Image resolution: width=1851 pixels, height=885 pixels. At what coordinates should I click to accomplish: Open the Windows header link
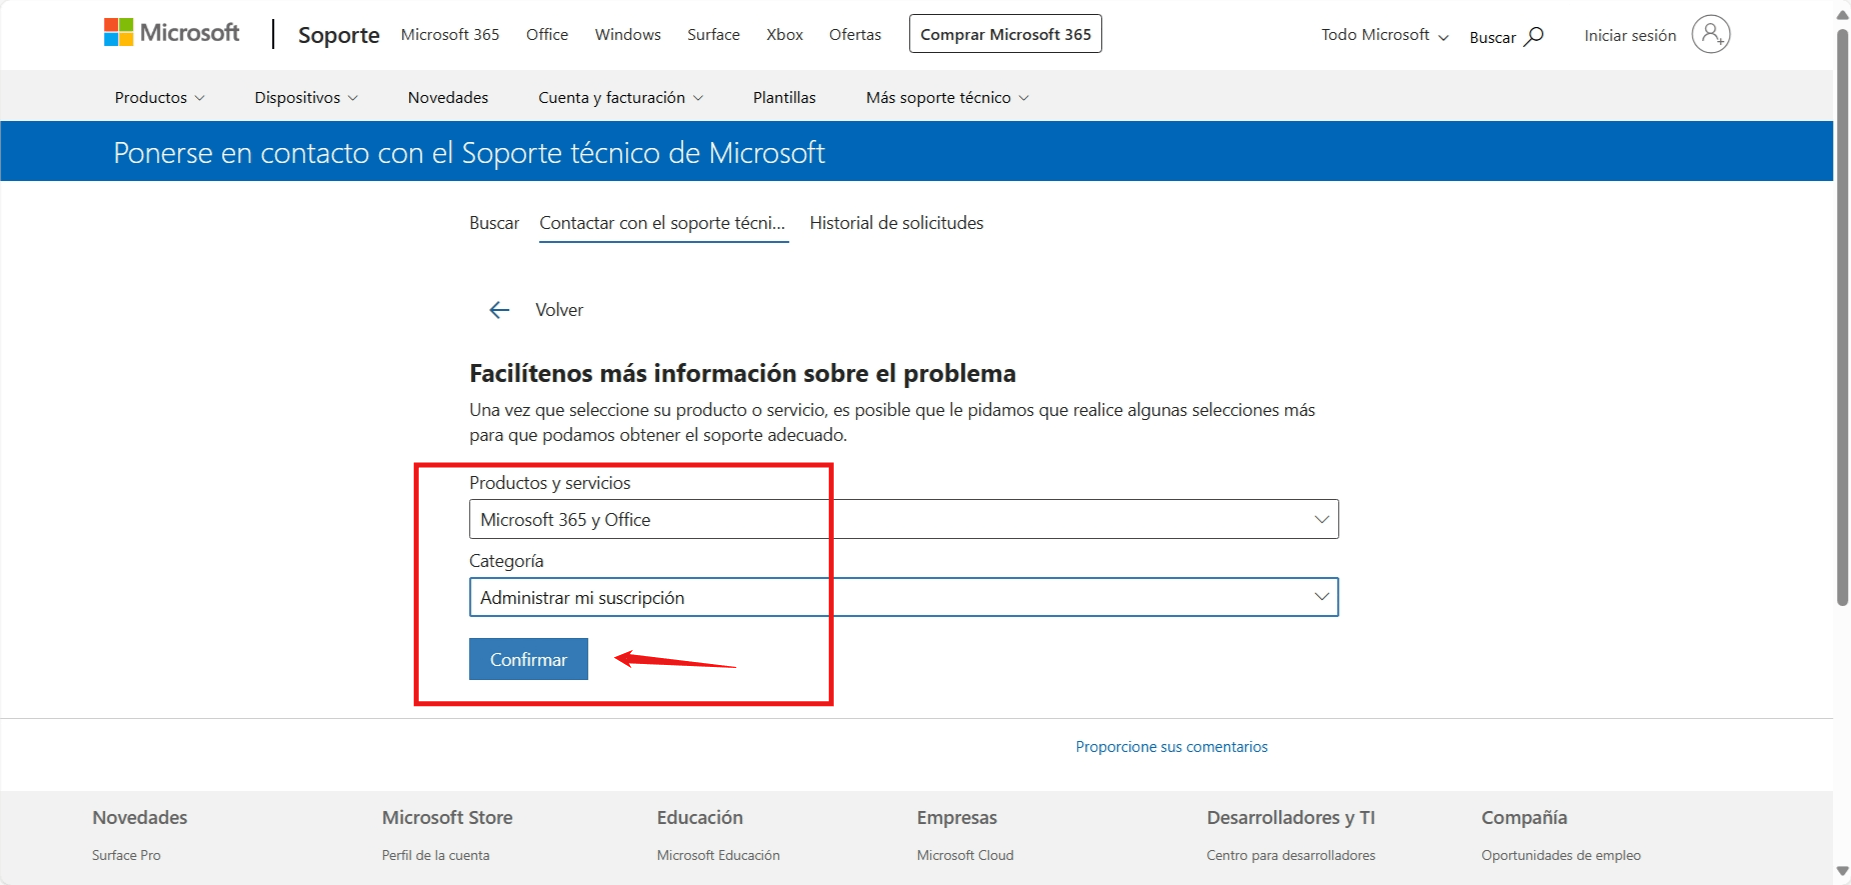coord(628,34)
